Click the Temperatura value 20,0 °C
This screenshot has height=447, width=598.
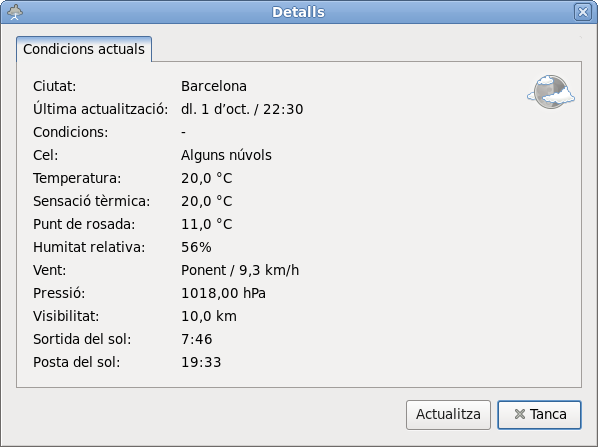[x=206, y=178]
